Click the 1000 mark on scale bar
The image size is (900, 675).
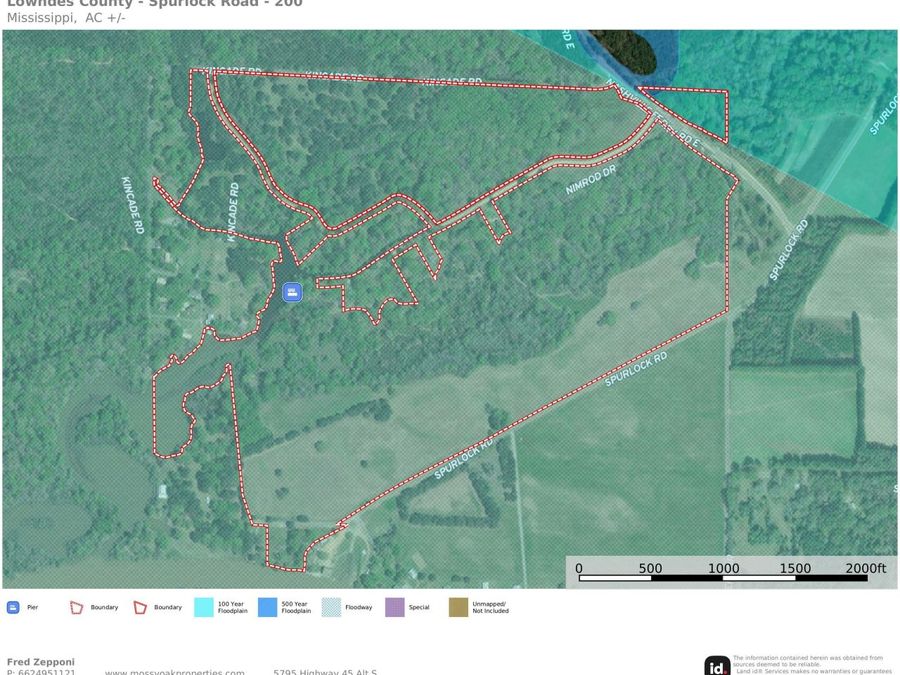pos(723,568)
